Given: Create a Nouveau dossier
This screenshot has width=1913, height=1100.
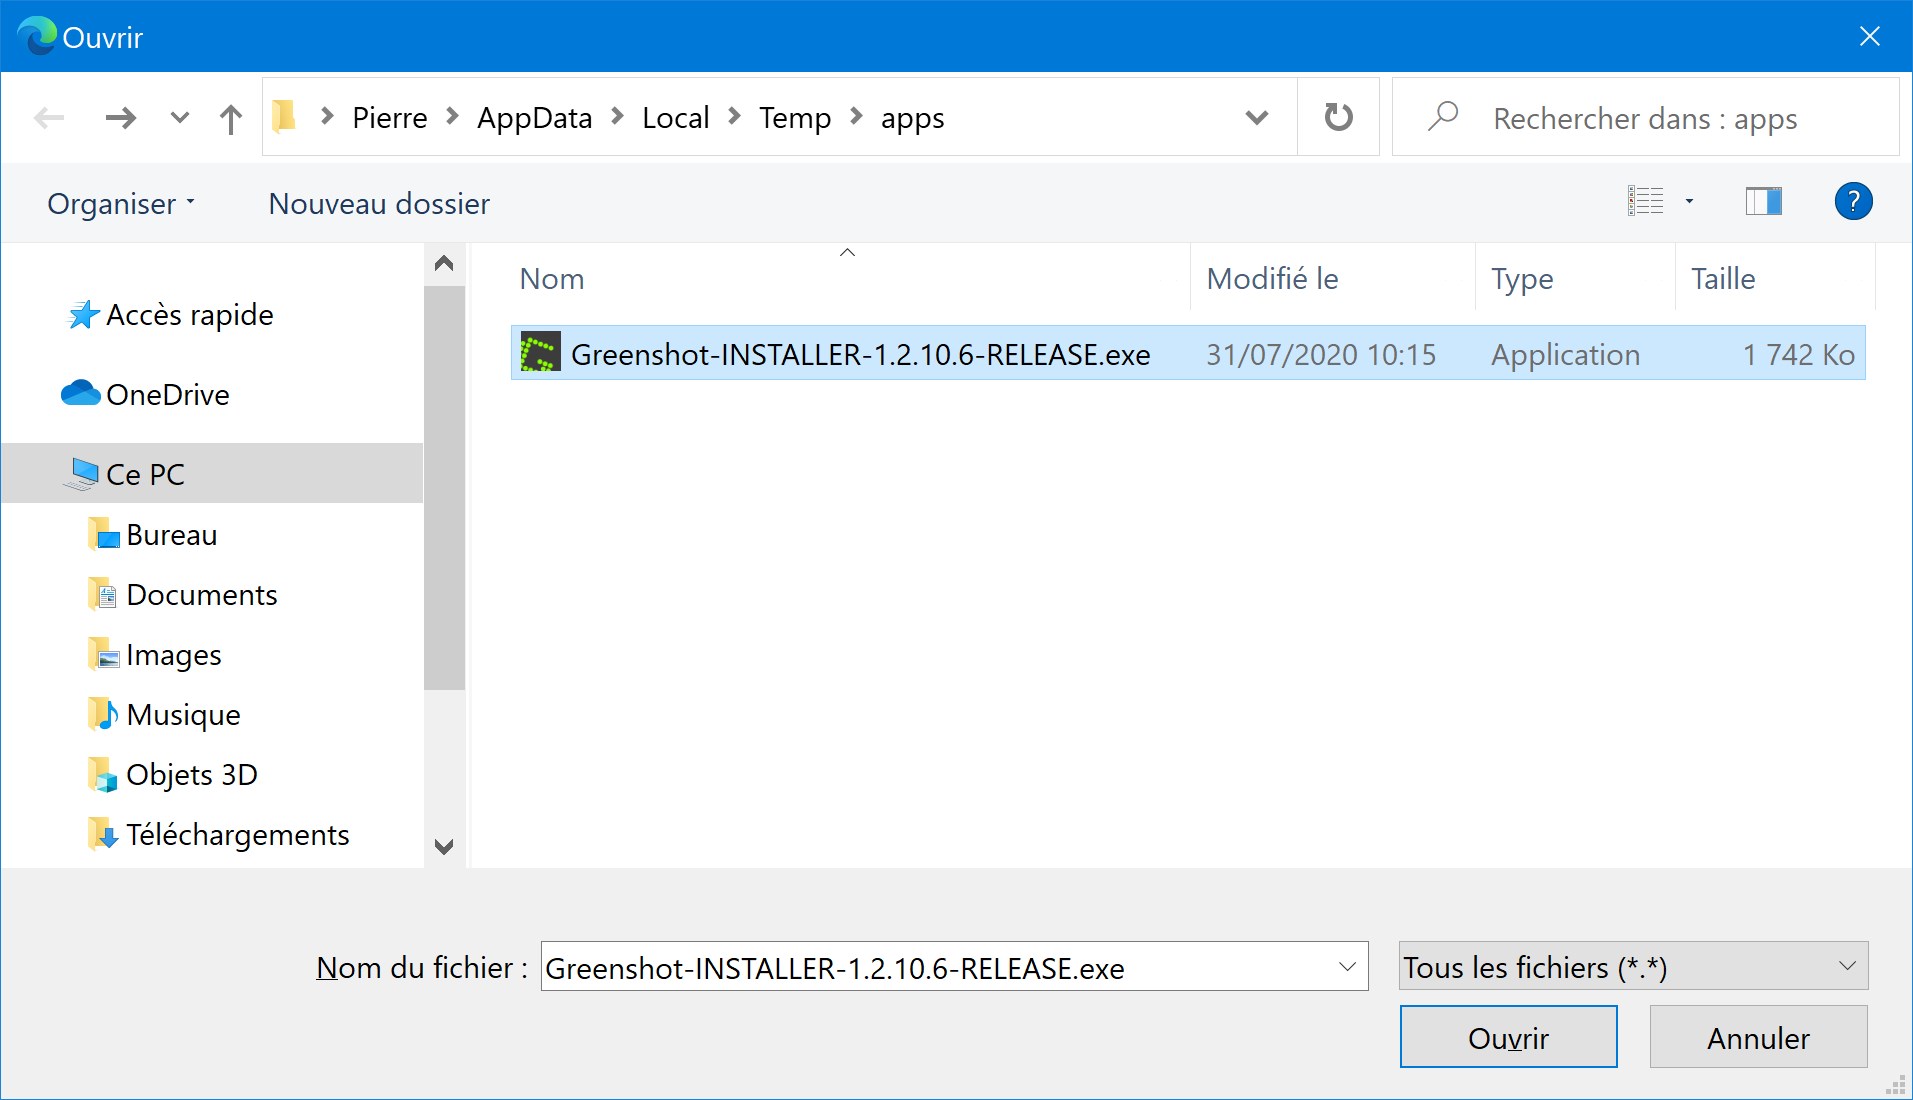Looking at the screenshot, I should tap(379, 204).
